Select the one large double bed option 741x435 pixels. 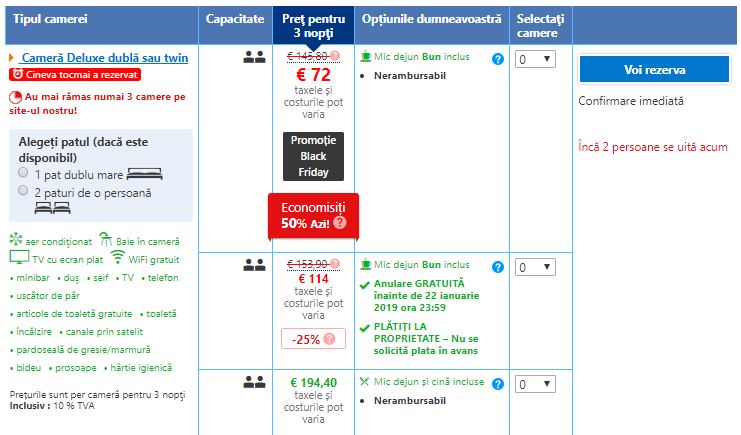click(23, 173)
